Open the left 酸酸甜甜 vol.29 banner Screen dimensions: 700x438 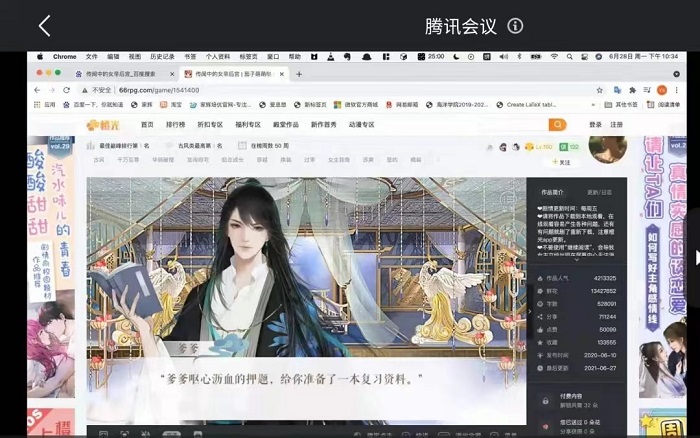tap(51, 267)
